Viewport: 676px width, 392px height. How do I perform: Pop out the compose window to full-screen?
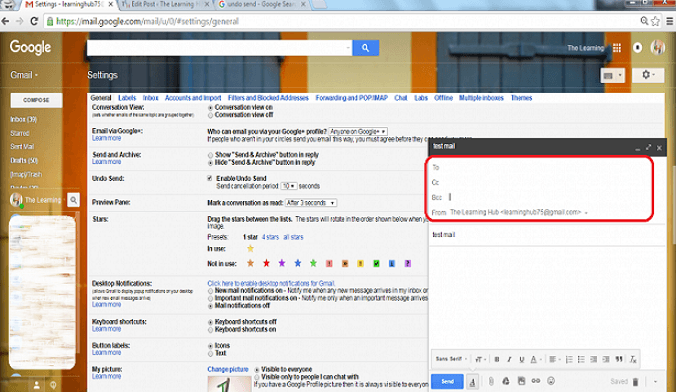pyautogui.click(x=648, y=147)
